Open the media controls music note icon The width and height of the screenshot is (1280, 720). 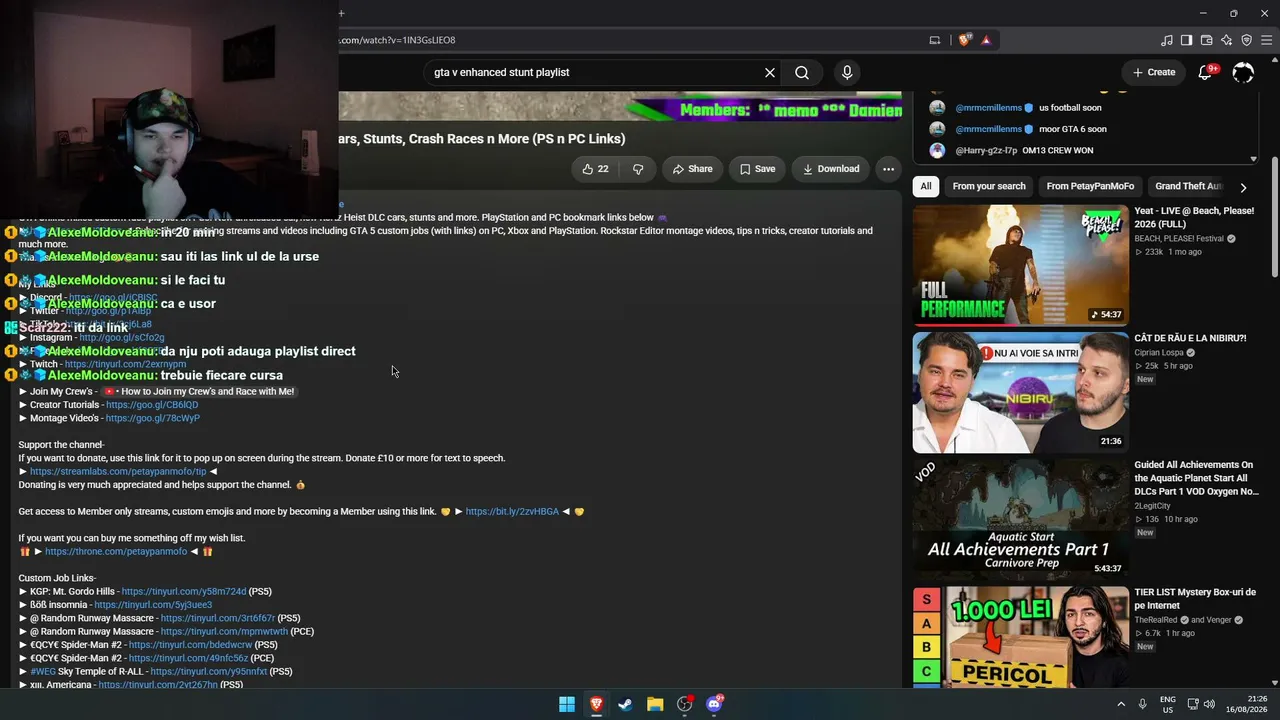coord(1167,40)
